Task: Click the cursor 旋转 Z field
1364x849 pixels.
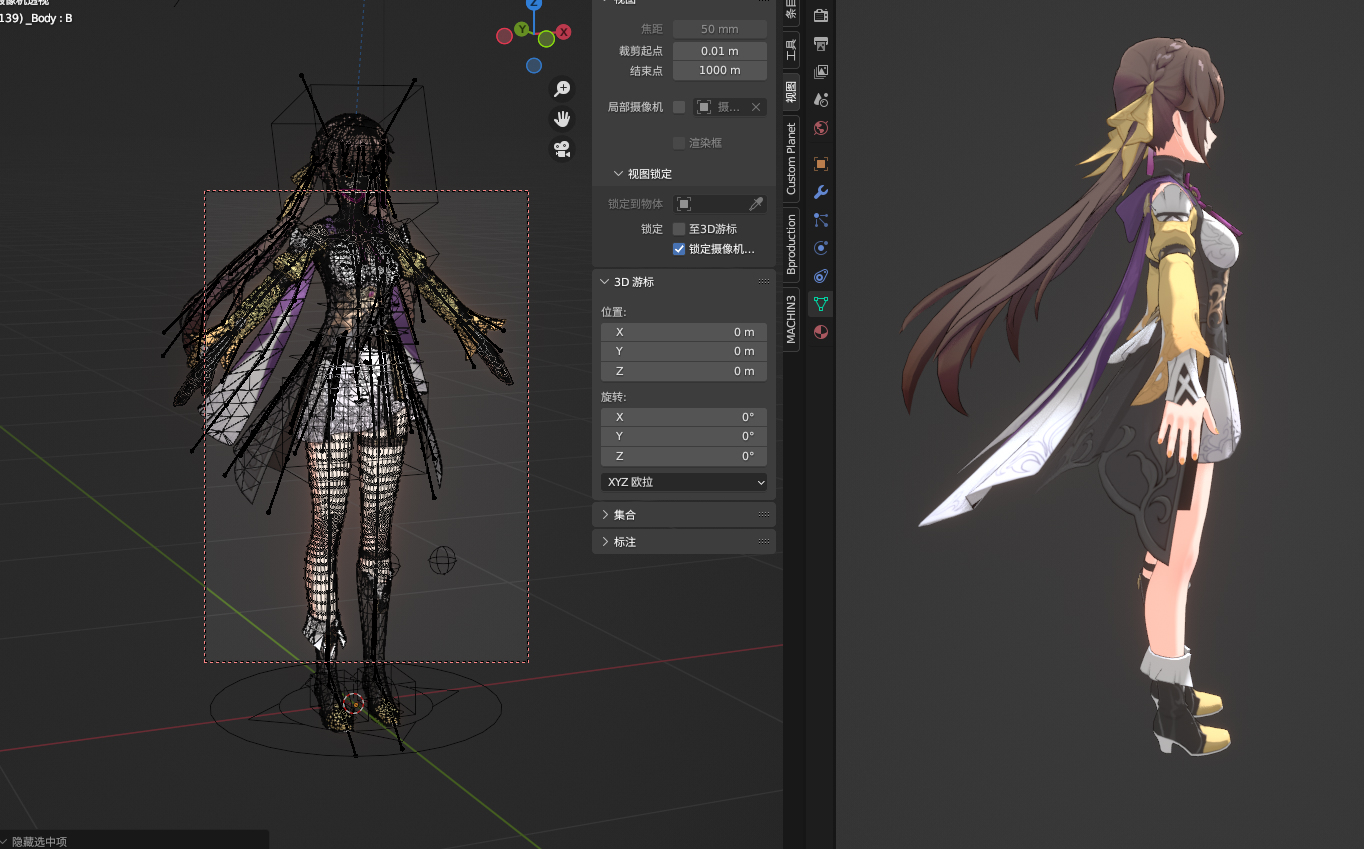Action: click(x=684, y=456)
